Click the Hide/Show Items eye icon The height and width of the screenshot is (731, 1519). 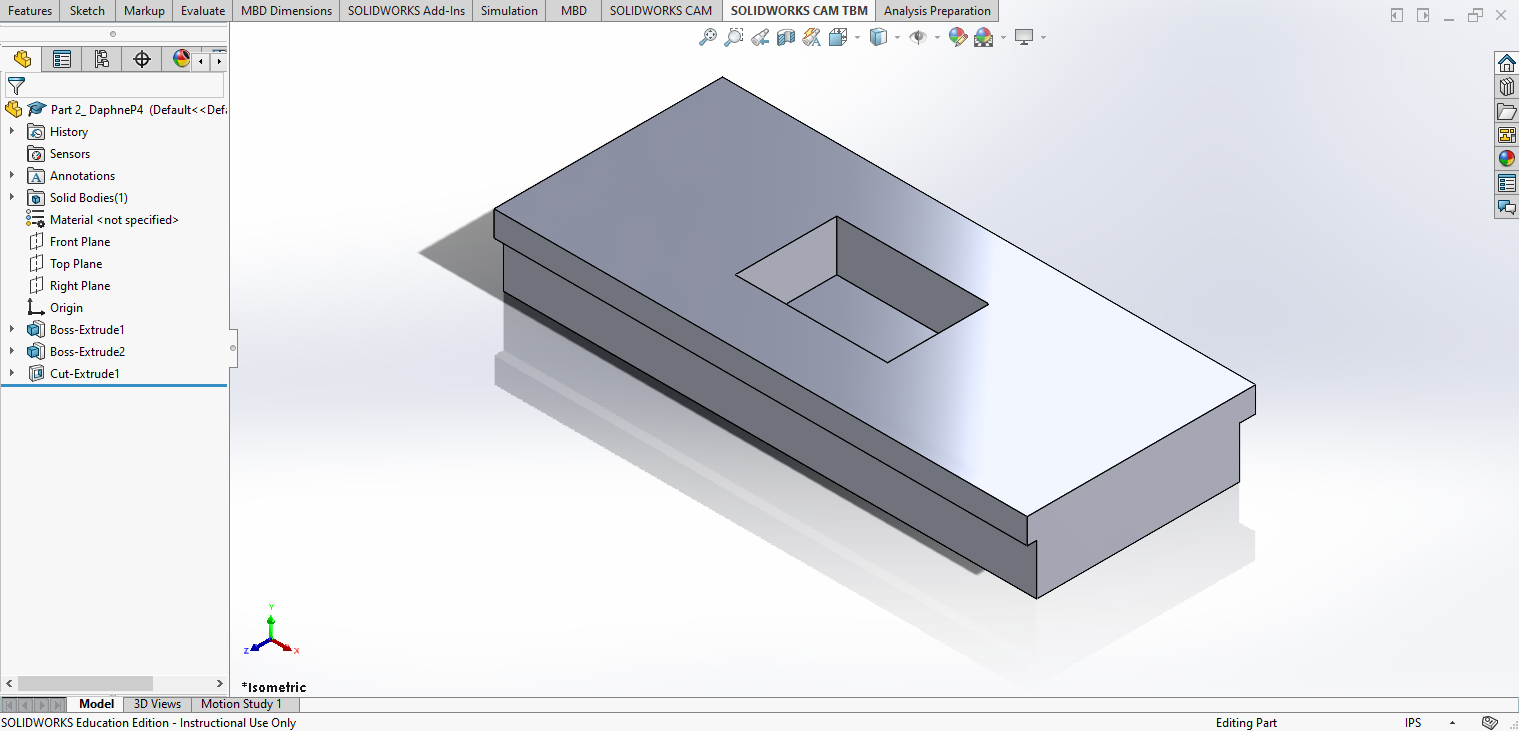point(919,37)
